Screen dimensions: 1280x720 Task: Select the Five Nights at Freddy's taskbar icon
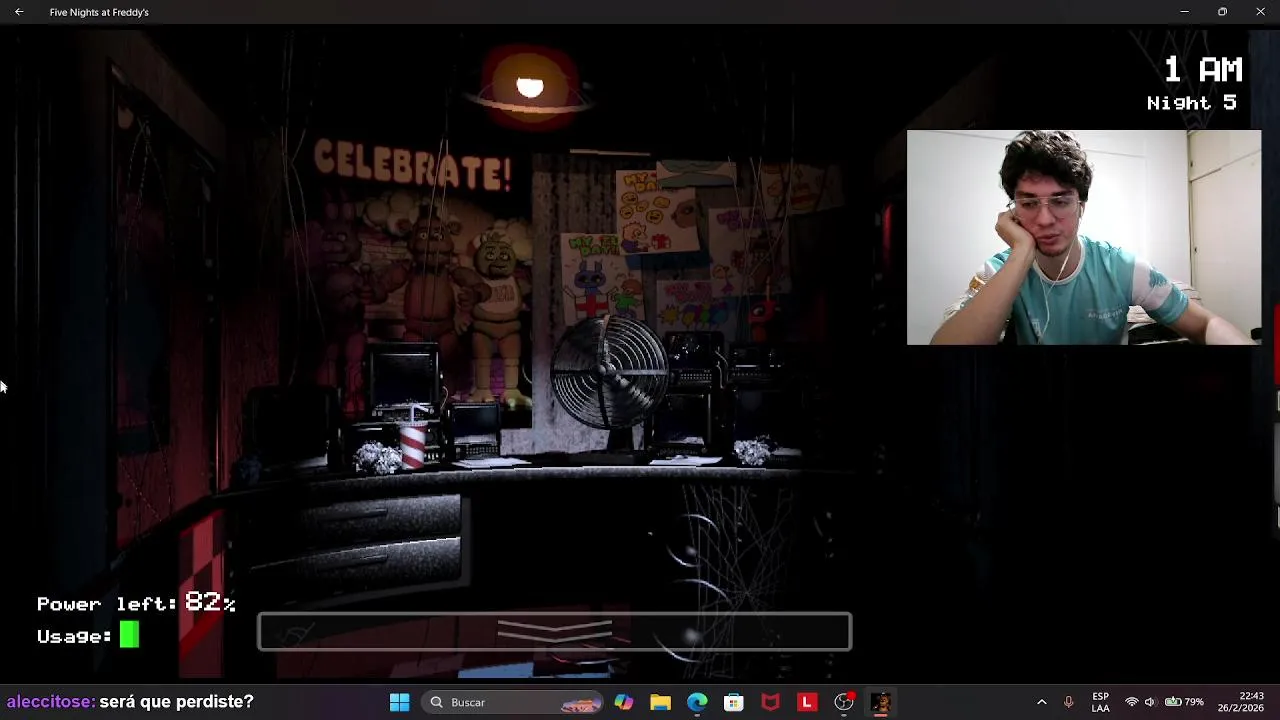coord(880,702)
